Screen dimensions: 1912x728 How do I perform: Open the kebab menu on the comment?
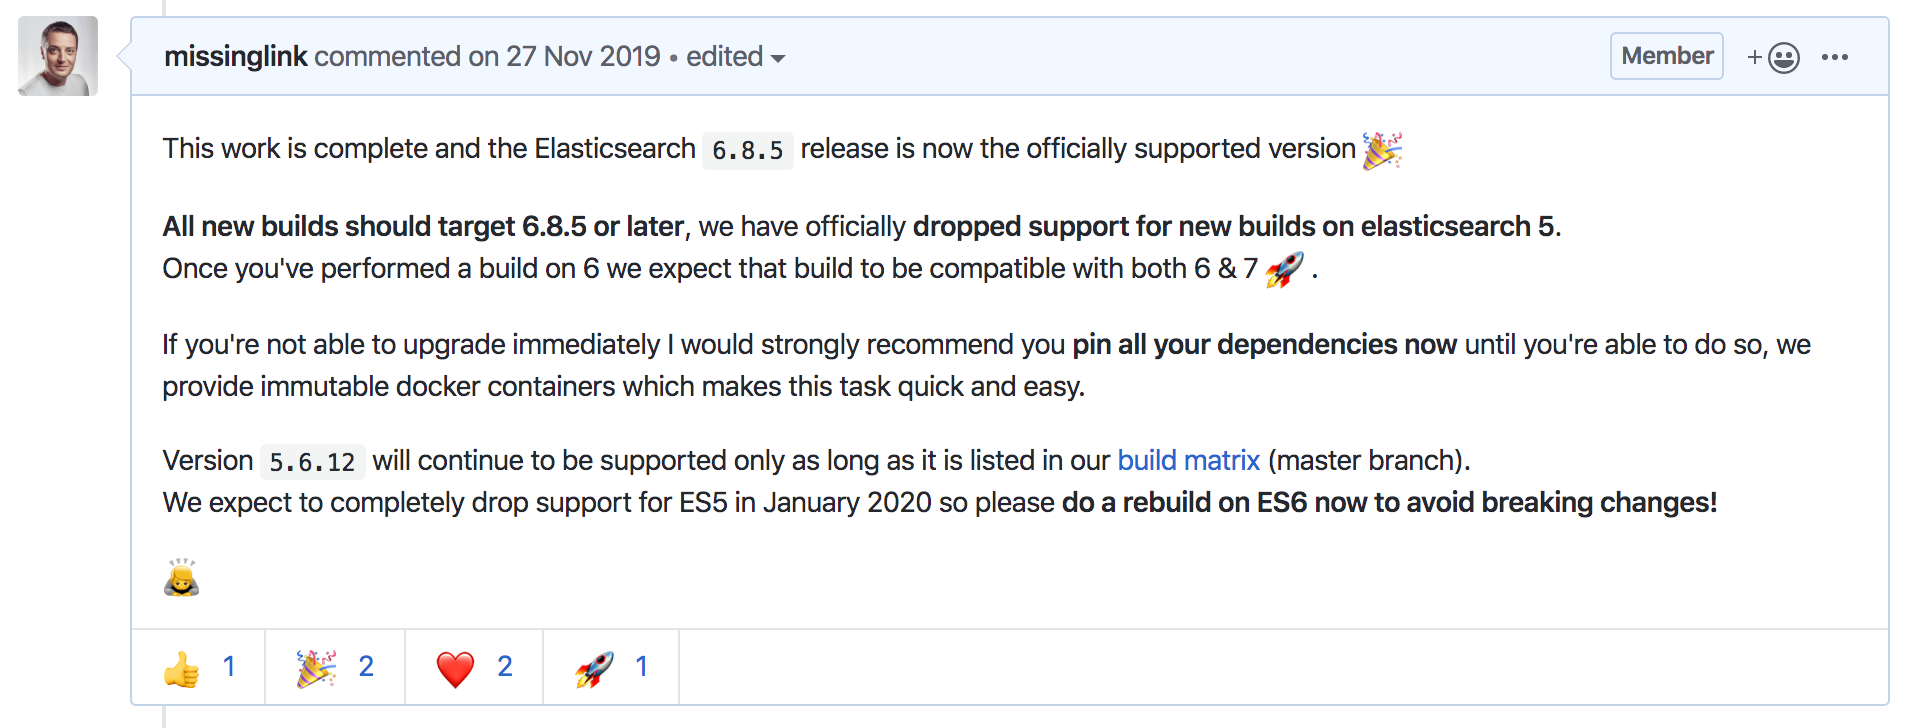click(x=1835, y=57)
